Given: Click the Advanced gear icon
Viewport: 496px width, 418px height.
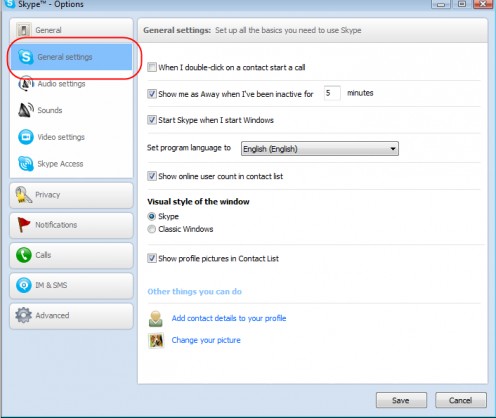Looking at the screenshot, I should click(x=23, y=315).
